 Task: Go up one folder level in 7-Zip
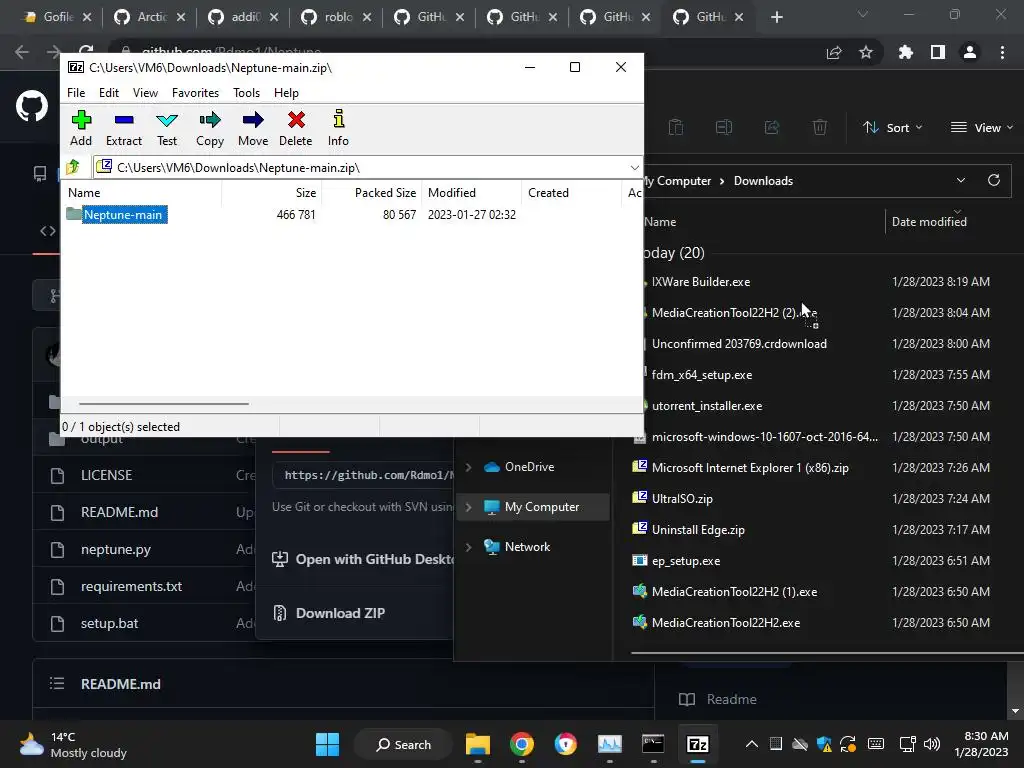pos(73,167)
